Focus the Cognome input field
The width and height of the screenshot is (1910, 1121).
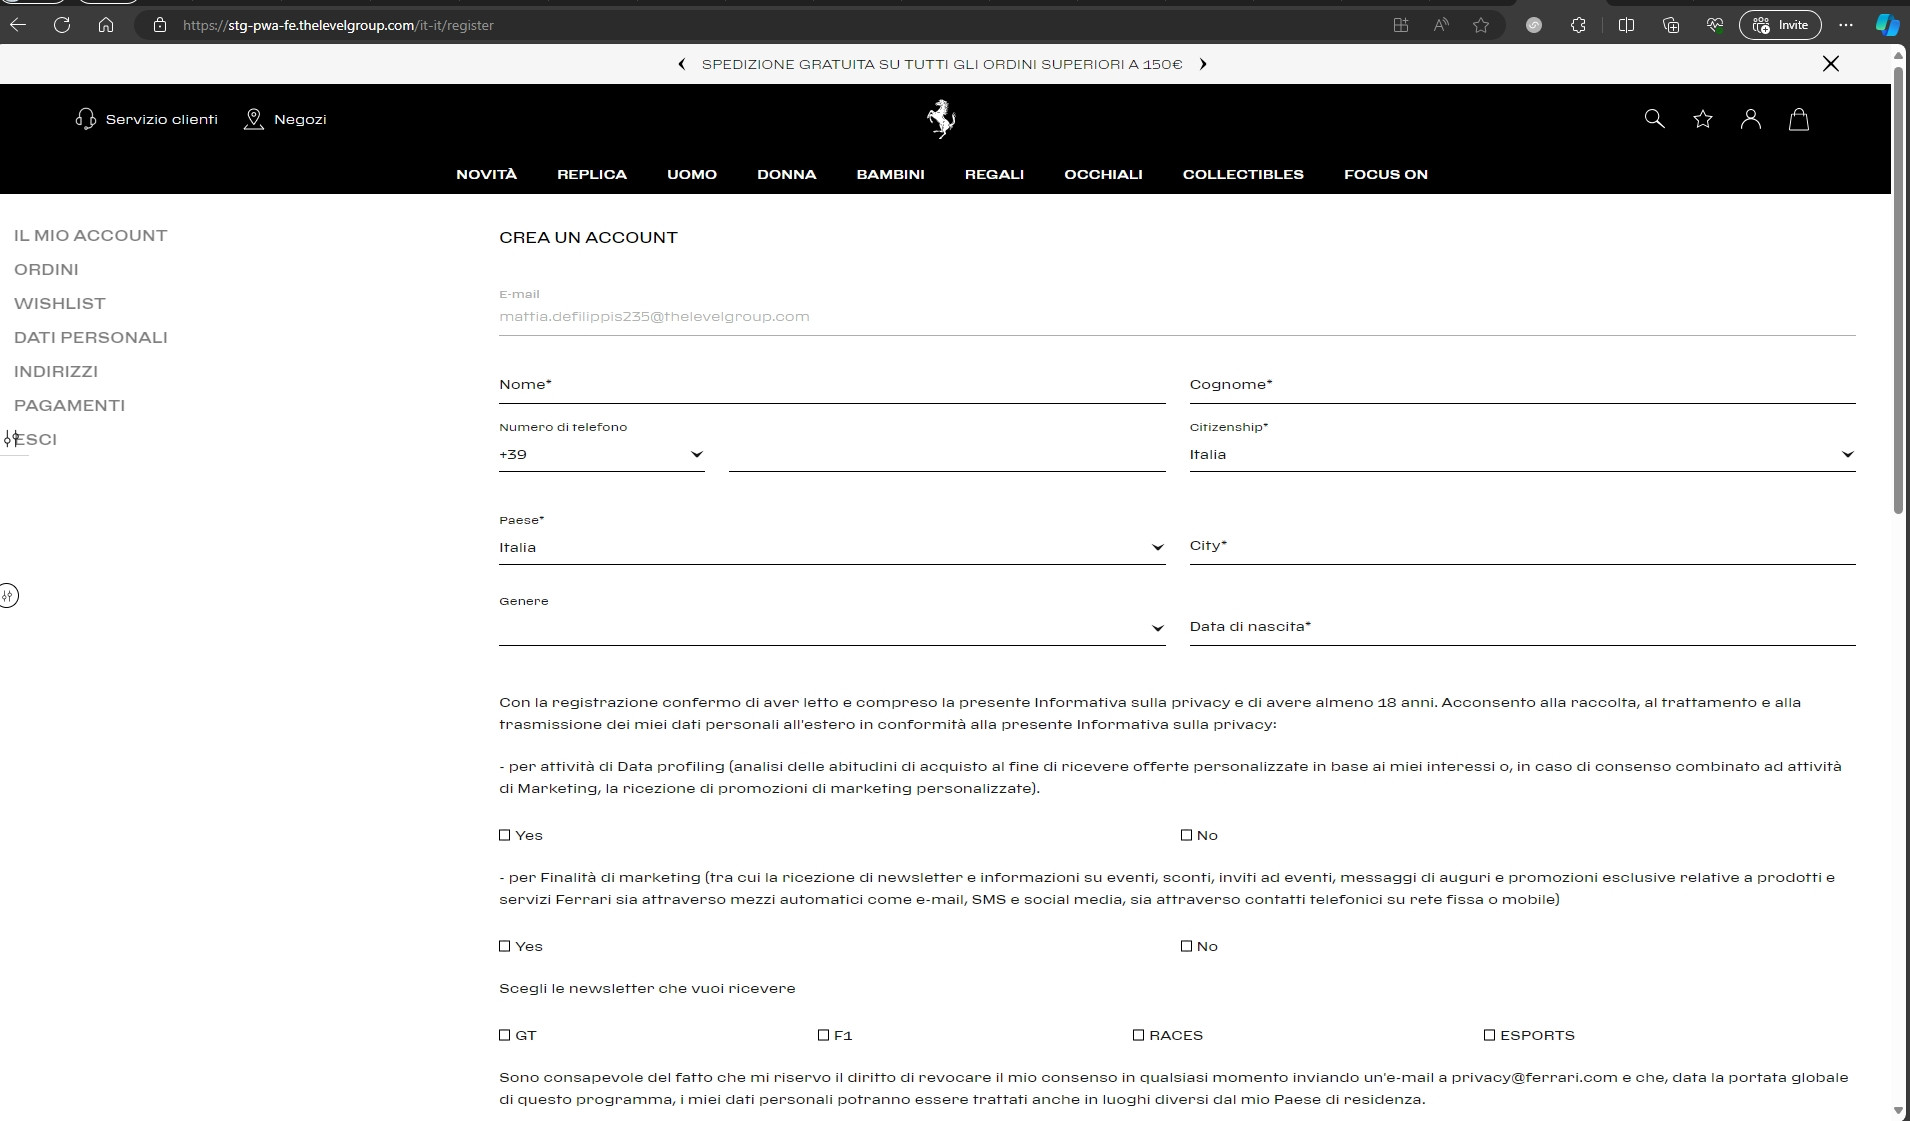pos(1522,386)
